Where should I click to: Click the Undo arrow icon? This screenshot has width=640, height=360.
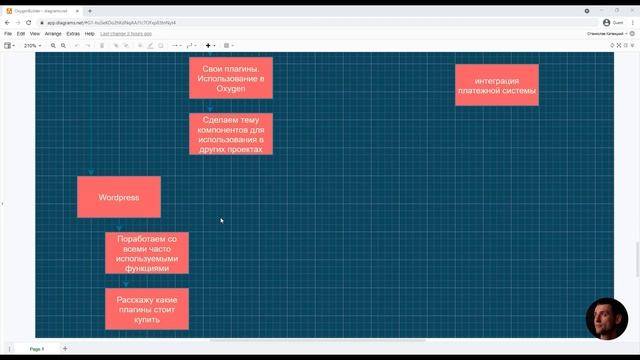(x=77, y=46)
